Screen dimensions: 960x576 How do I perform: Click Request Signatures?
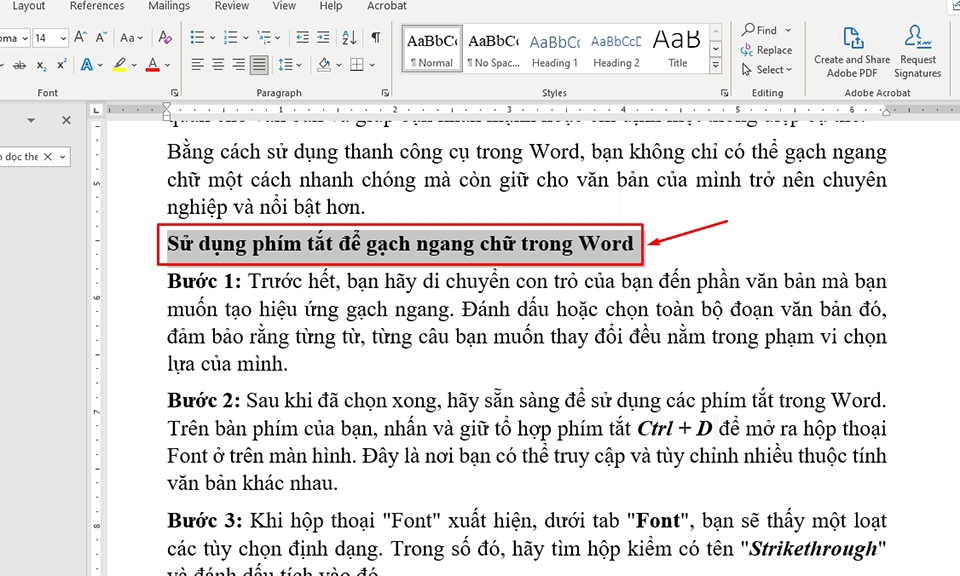click(917, 53)
